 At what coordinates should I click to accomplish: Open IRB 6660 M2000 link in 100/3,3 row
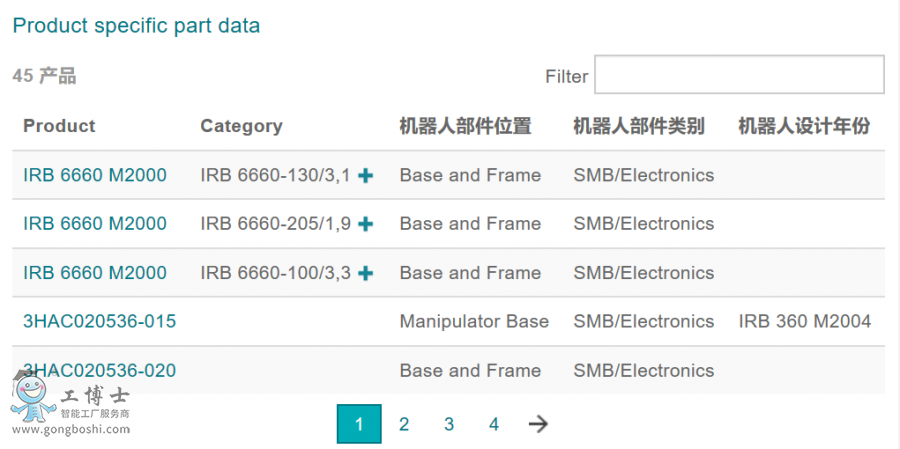(x=95, y=273)
